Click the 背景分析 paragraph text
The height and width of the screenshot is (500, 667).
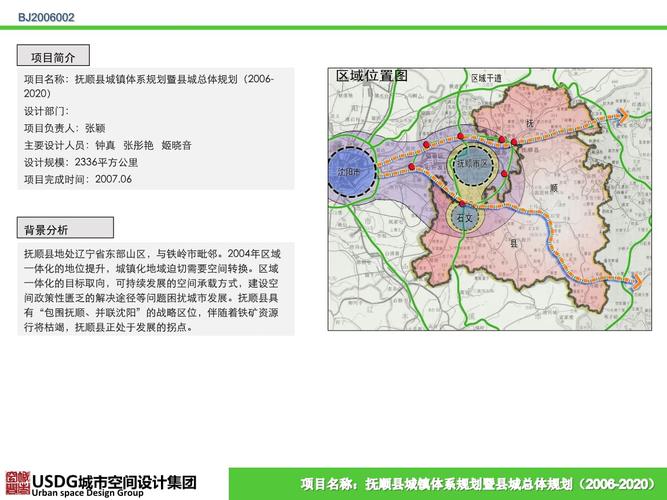click(x=152, y=290)
